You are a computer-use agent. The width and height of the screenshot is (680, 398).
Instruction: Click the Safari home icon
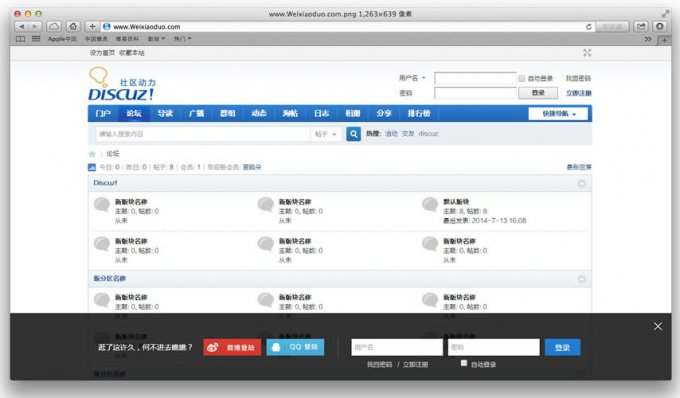(x=73, y=26)
